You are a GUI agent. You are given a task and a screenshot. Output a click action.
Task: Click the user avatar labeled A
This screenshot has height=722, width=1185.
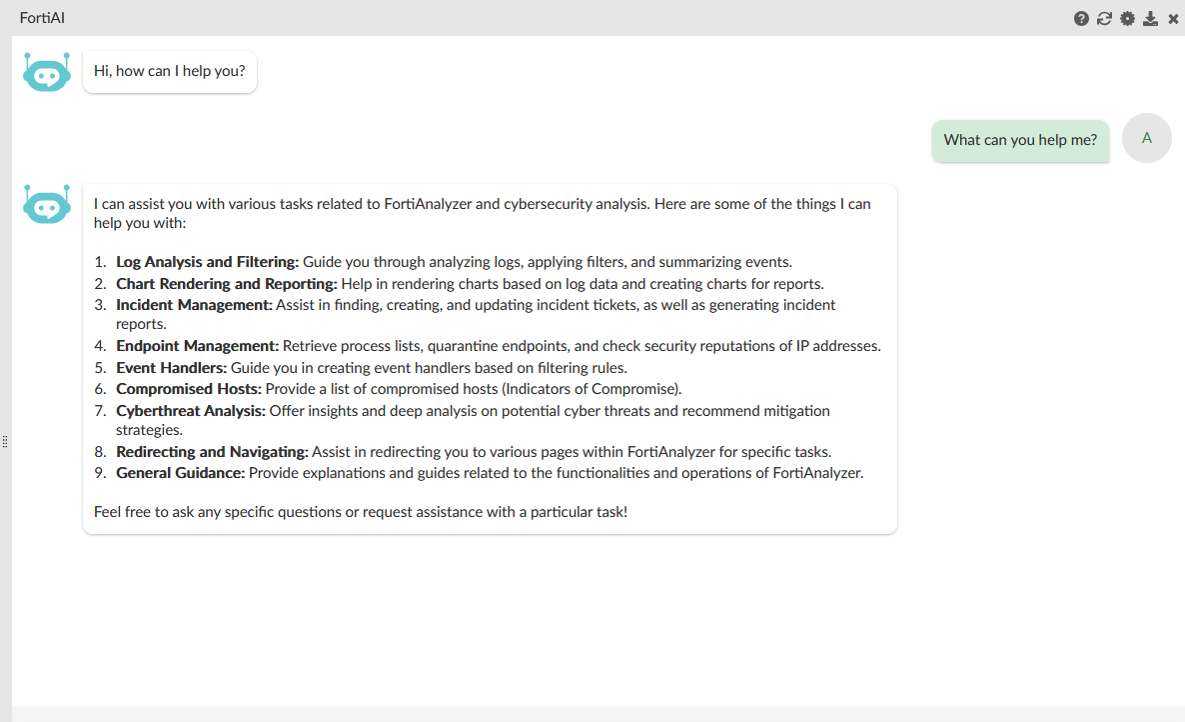[1147, 138]
